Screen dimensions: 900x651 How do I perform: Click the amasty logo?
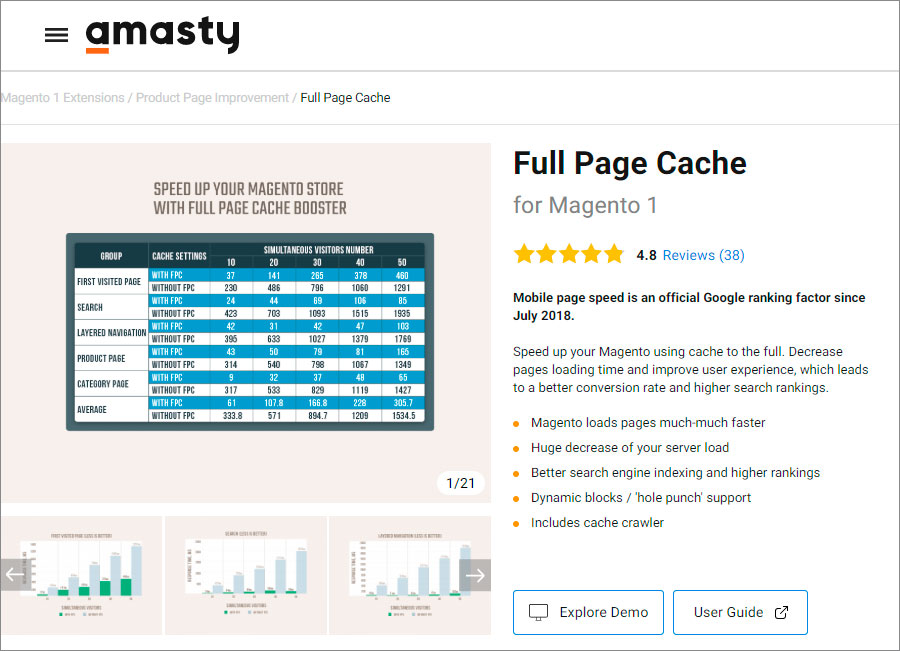pos(162,35)
